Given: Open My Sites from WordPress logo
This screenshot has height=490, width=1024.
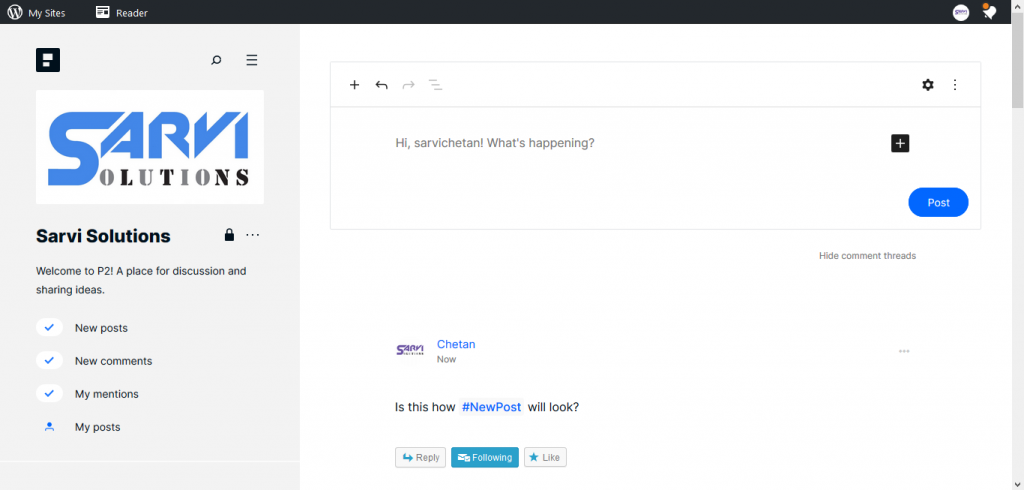Looking at the screenshot, I should point(14,12).
